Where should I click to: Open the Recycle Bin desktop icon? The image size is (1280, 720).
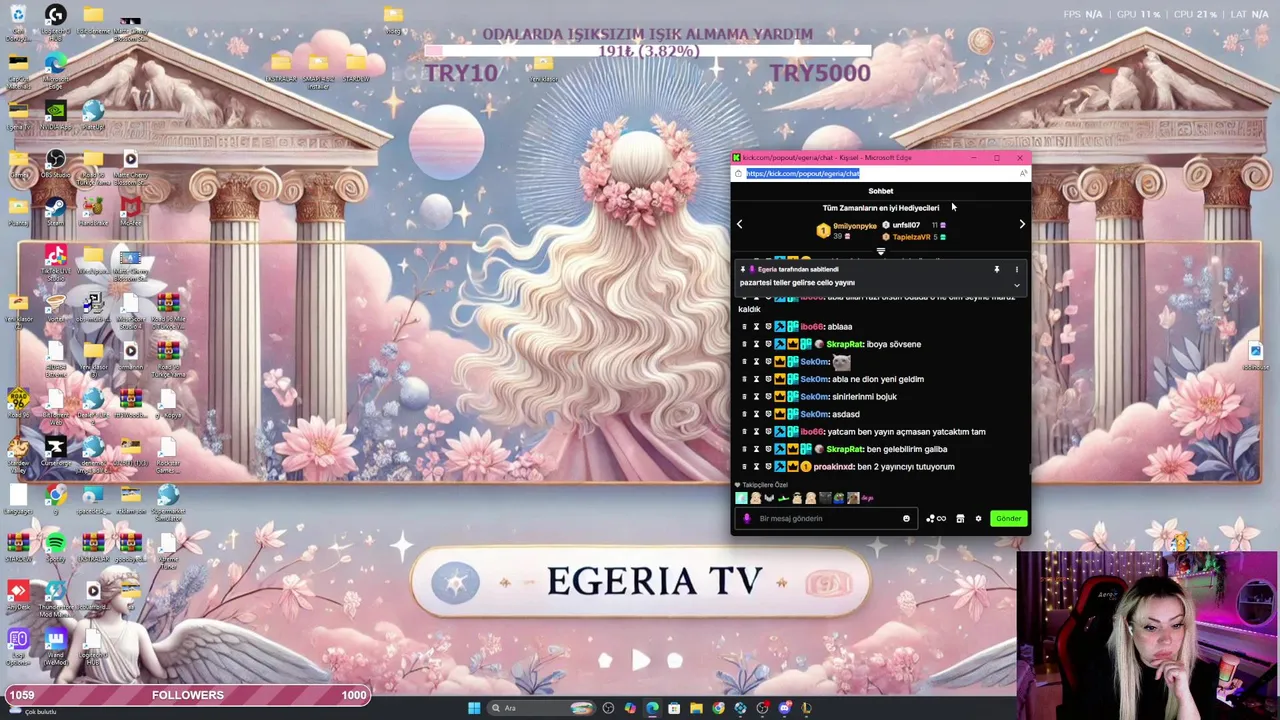point(17,22)
